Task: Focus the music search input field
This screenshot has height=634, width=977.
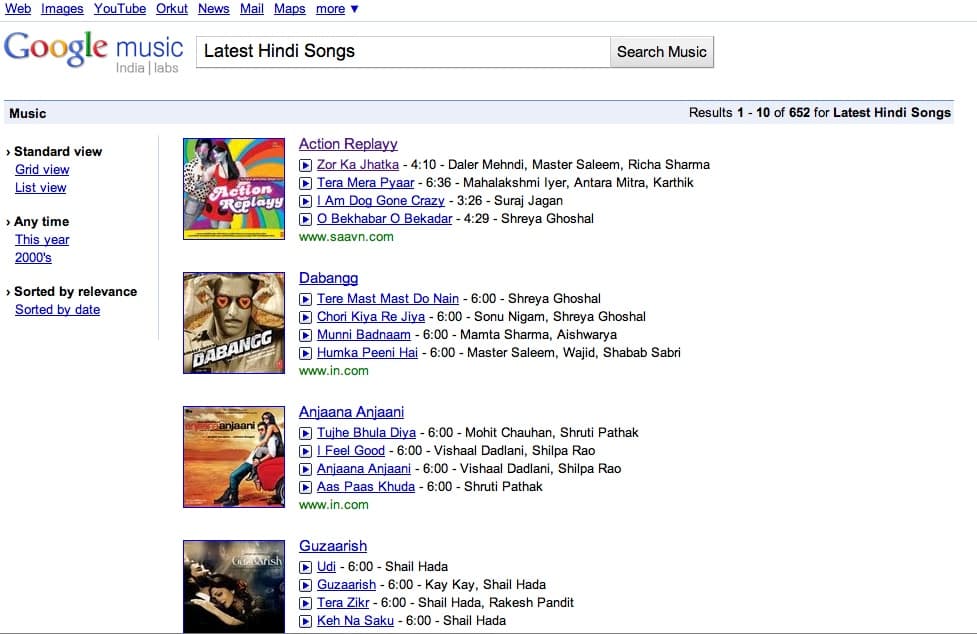Action: coord(403,52)
